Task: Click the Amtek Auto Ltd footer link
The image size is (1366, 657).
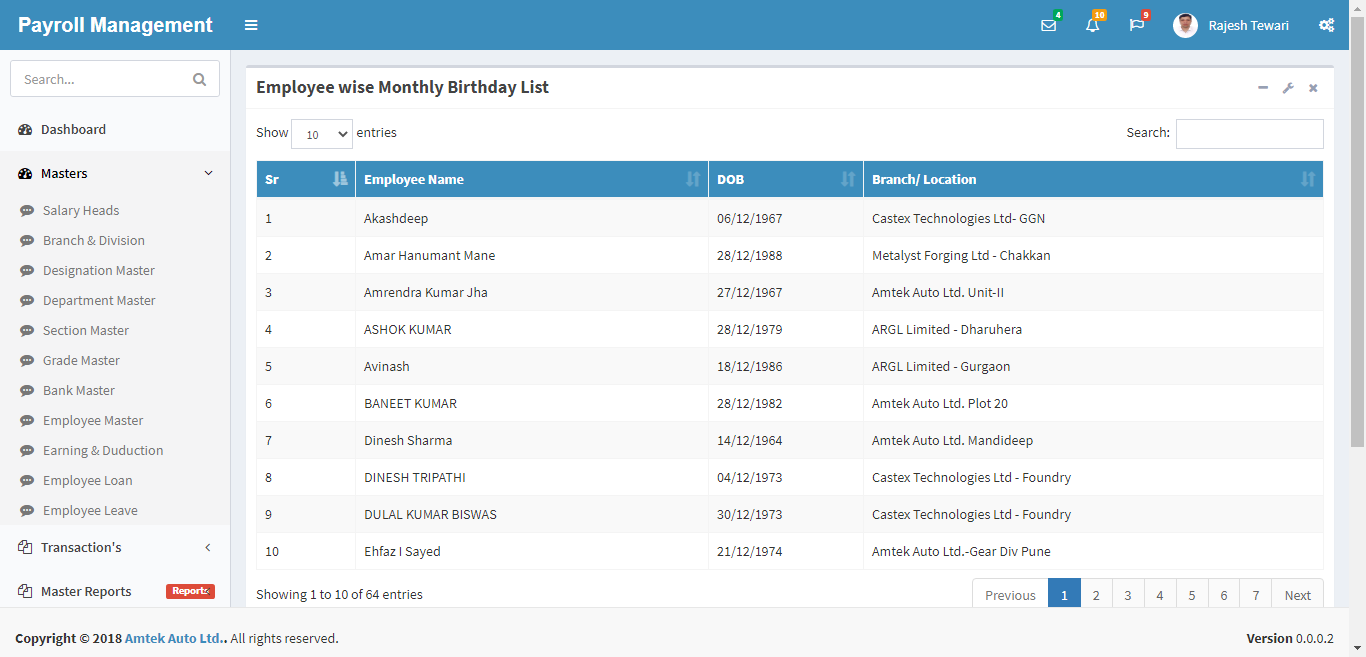Action: [175, 638]
